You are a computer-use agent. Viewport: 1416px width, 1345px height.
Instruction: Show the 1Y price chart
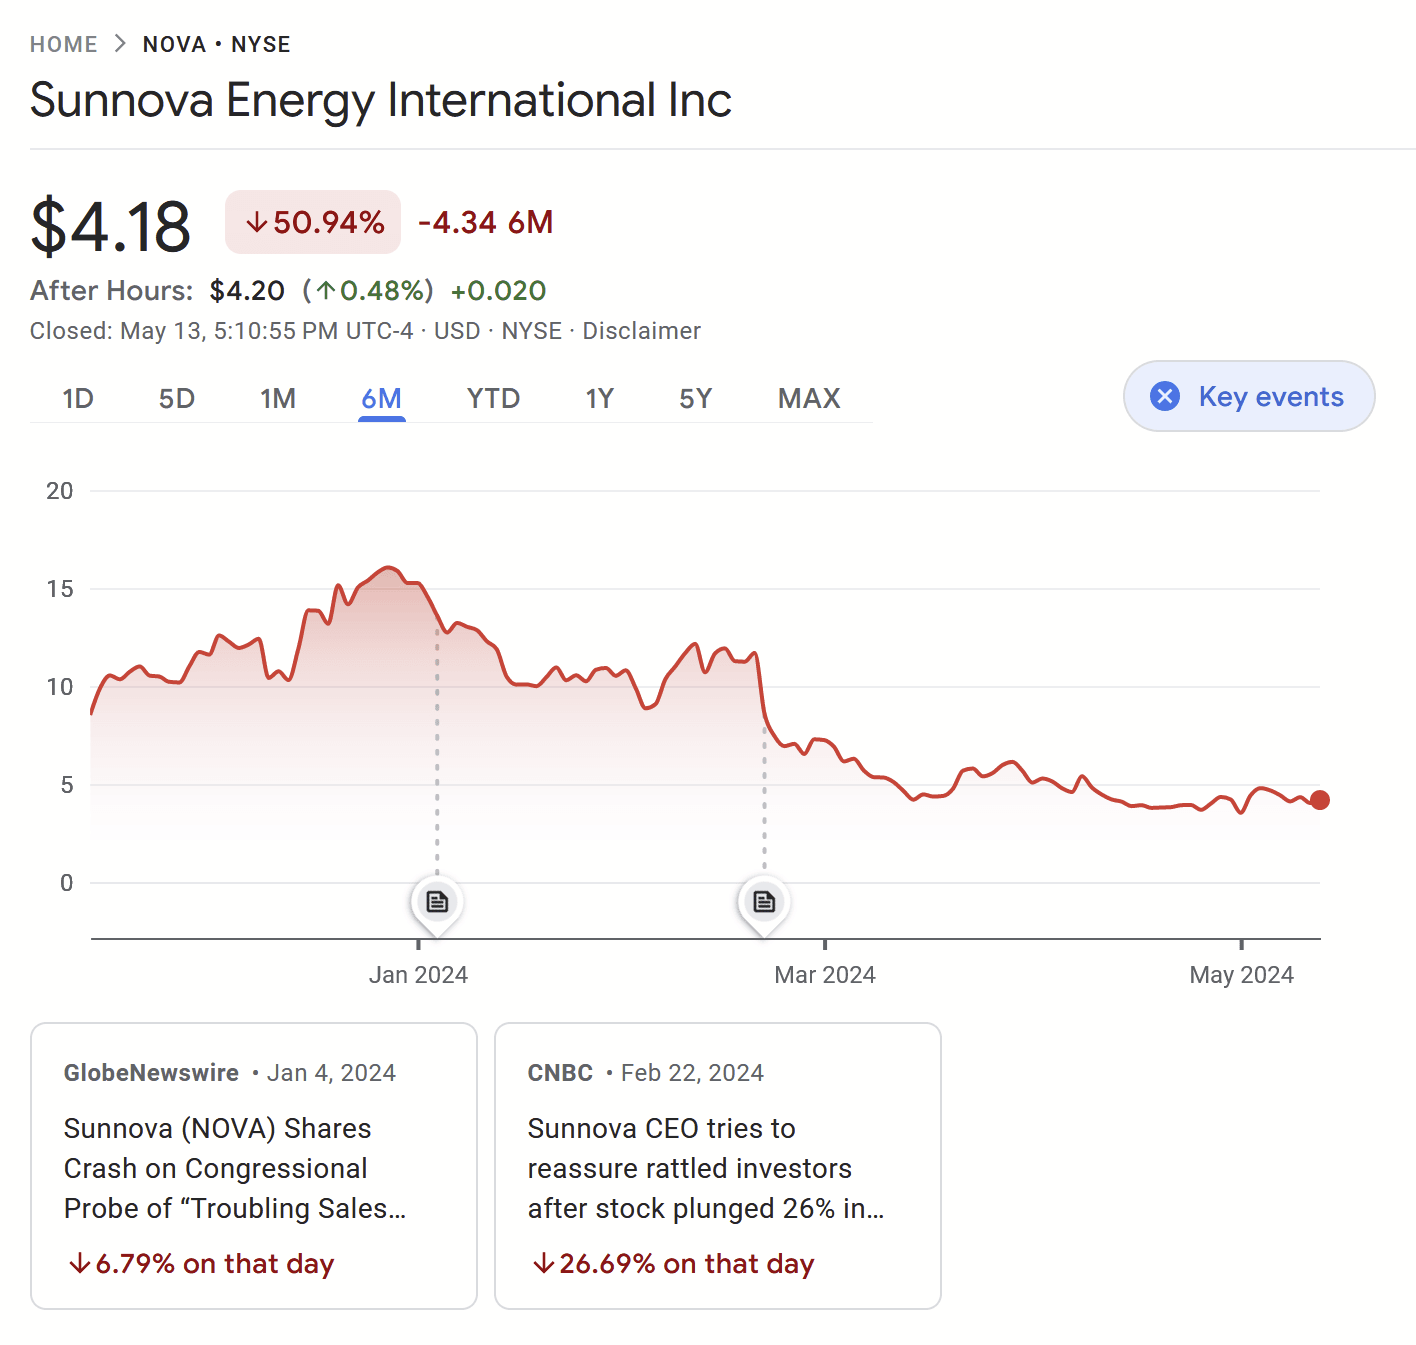coord(599,399)
